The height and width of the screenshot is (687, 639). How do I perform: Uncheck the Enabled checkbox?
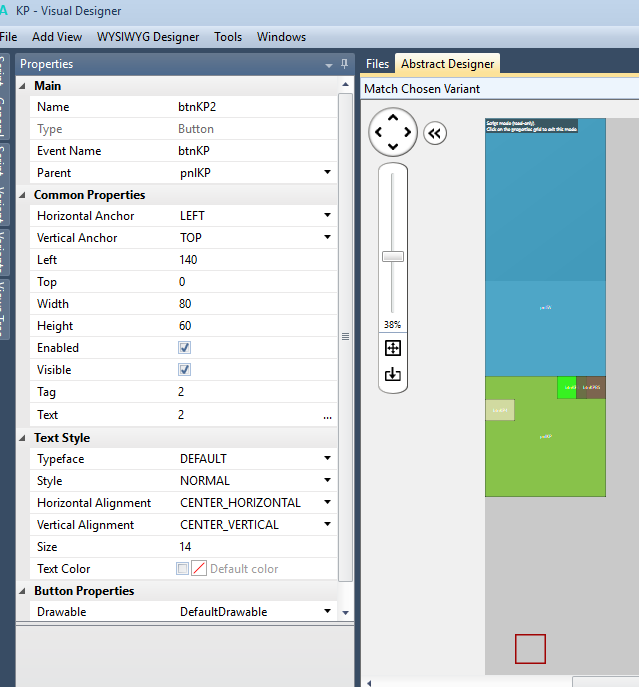pyautogui.click(x=185, y=348)
